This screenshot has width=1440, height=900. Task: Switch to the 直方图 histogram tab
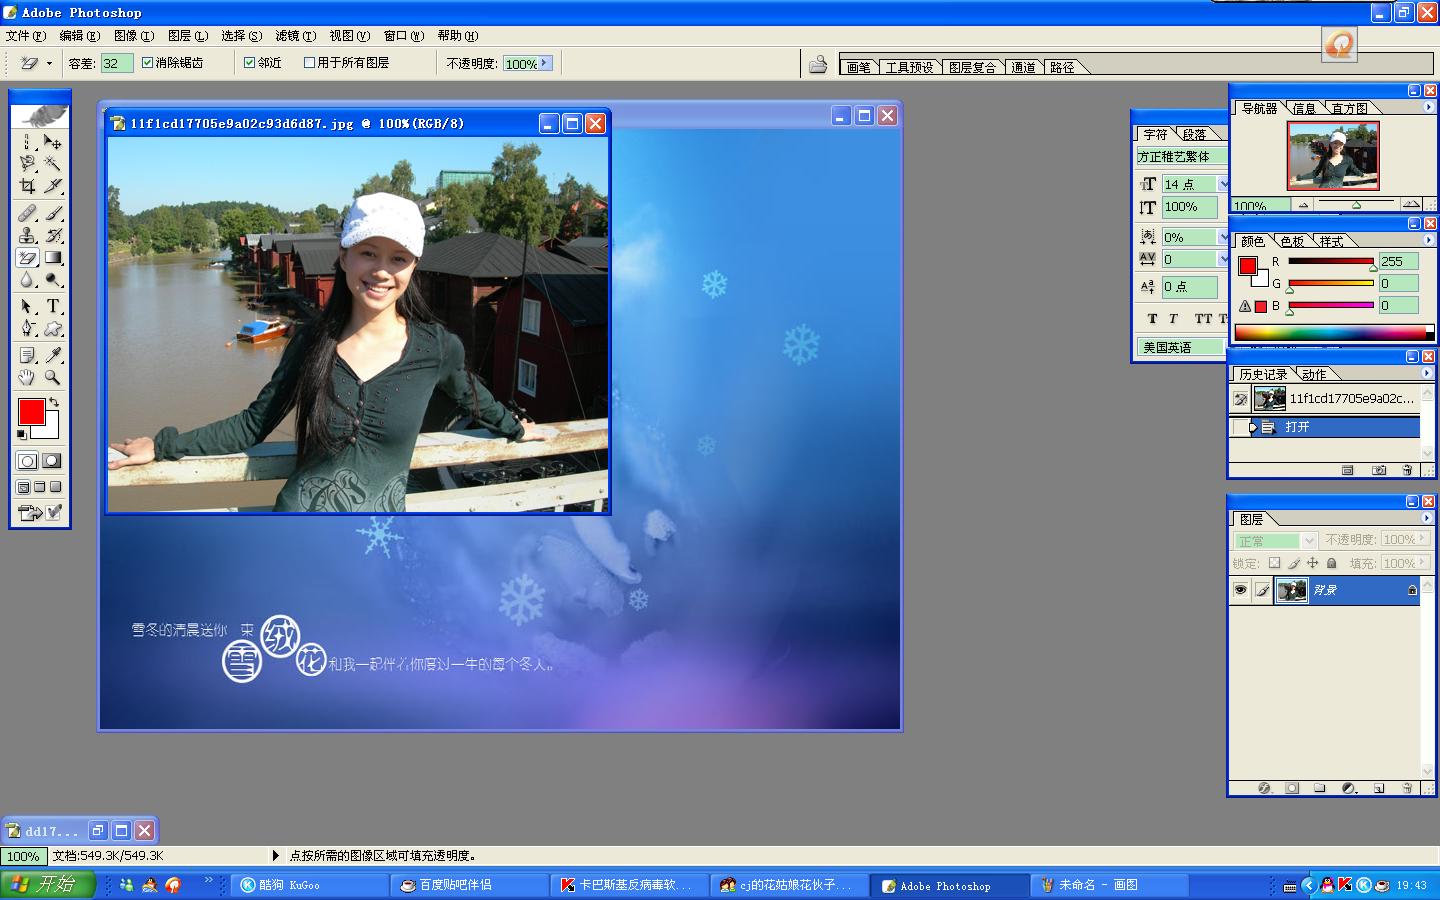[1349, 108]
